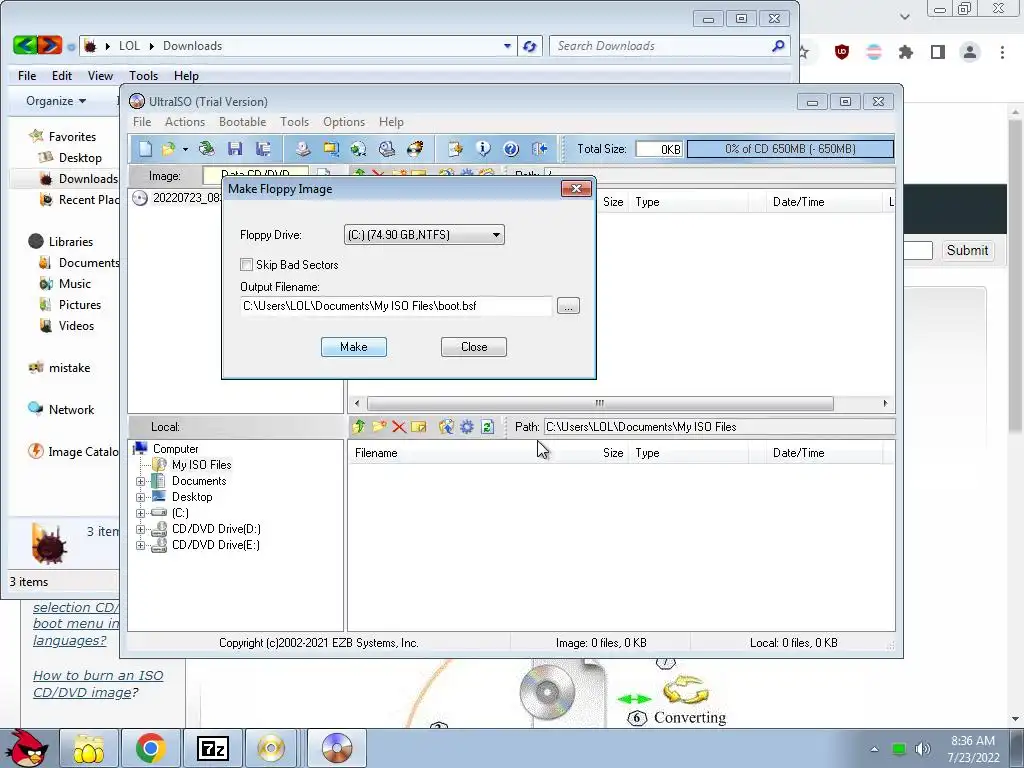
Task: Close the Make Floppy Image dialog with red X
Action: [x=576, y=189]
